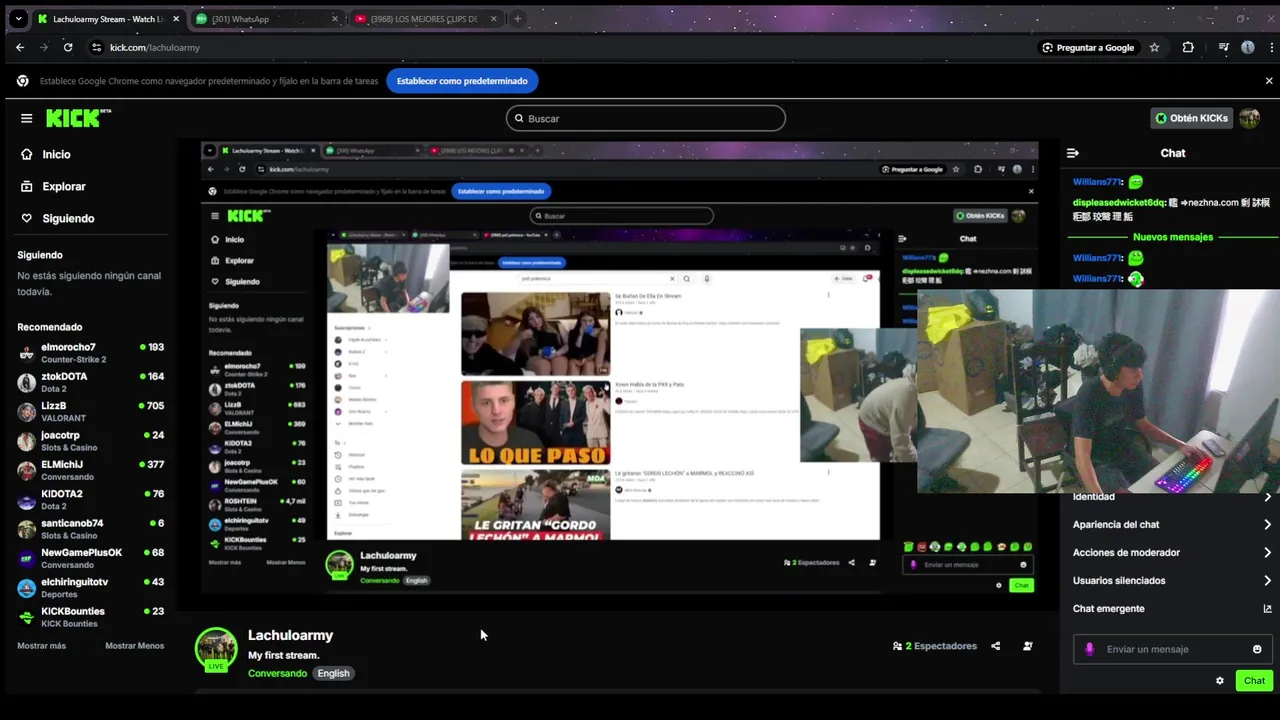Open Chat emergente option
The image size is (1280, 720).
(1172, 608)
